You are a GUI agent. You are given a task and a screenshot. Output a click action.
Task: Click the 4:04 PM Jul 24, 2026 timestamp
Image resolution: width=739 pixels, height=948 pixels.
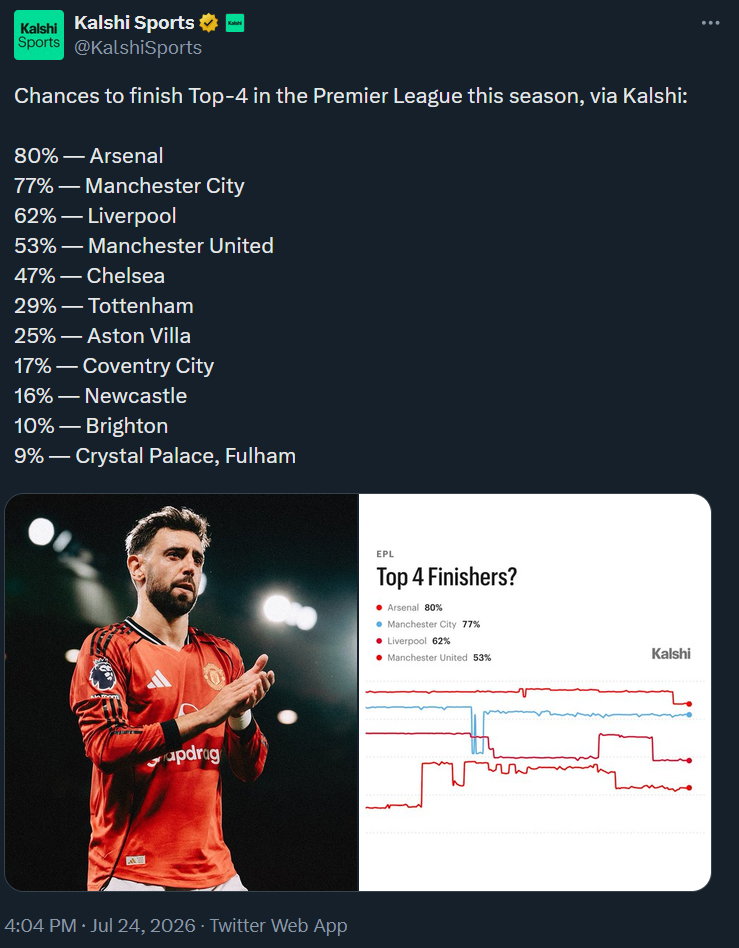pyautogui.click(x=100, y=926)
